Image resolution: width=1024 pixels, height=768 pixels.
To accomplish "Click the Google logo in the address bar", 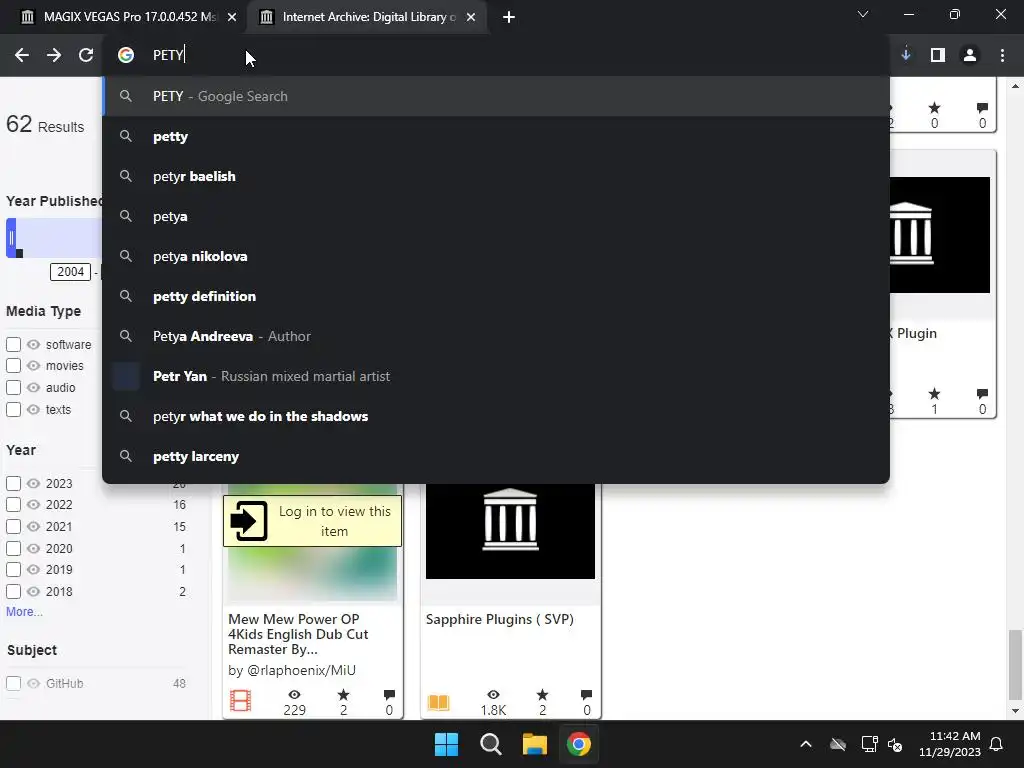I will [x=126, y=55].
